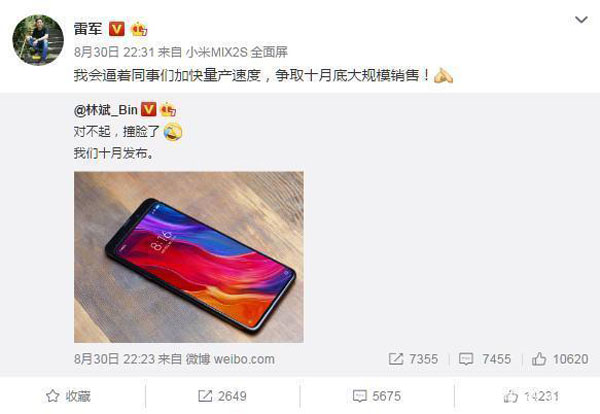Click the 雷军 username link

[x=88, y=29]
